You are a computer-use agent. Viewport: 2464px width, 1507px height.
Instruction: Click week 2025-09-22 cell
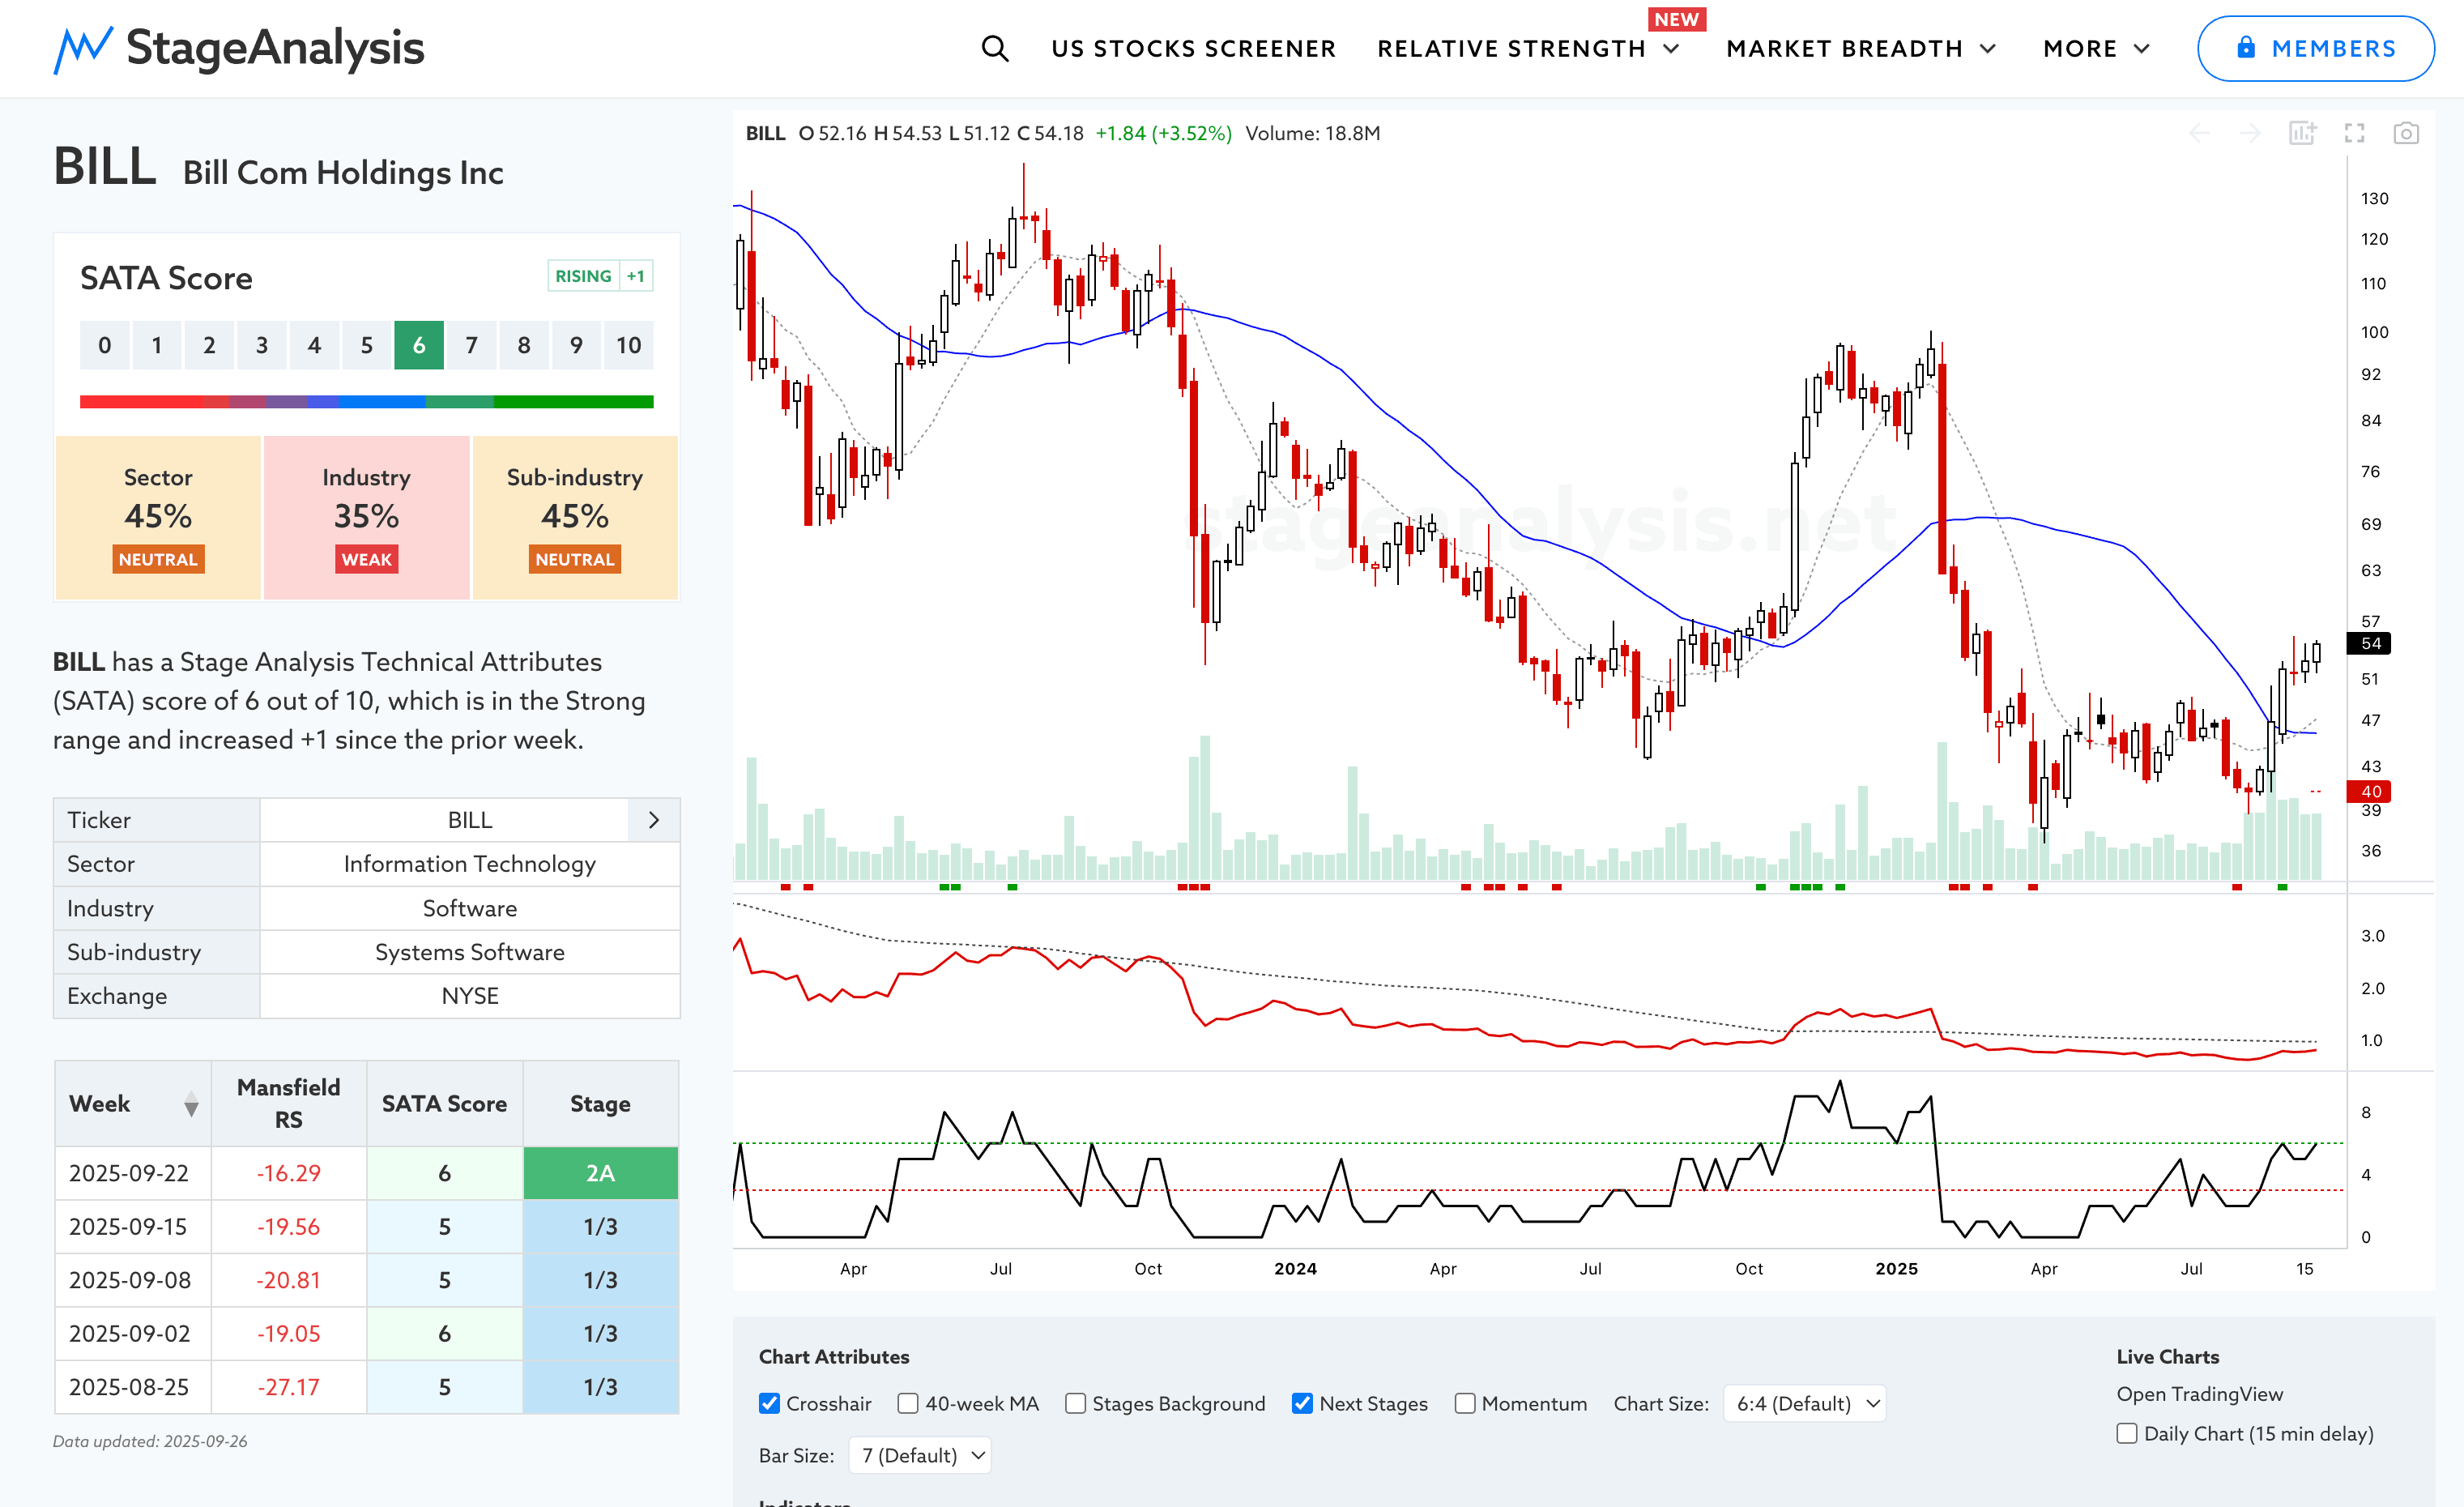click(x=133, y=1173)
